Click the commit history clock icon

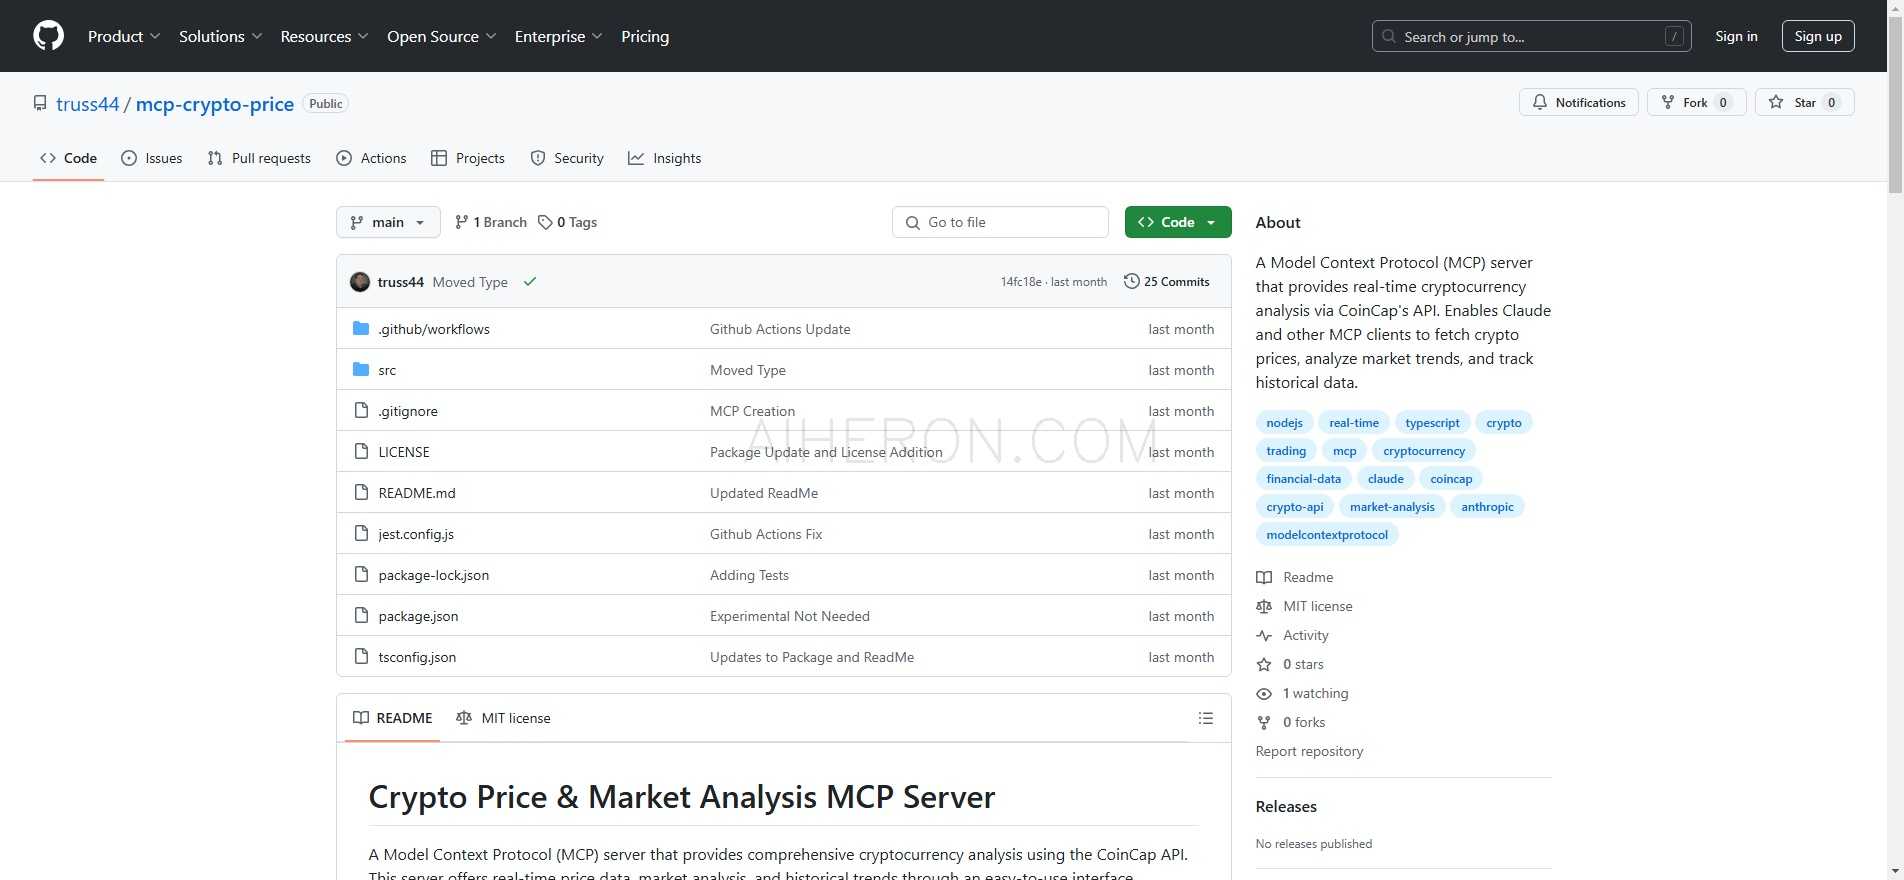pyautogui.click(x=1132, y=282)
